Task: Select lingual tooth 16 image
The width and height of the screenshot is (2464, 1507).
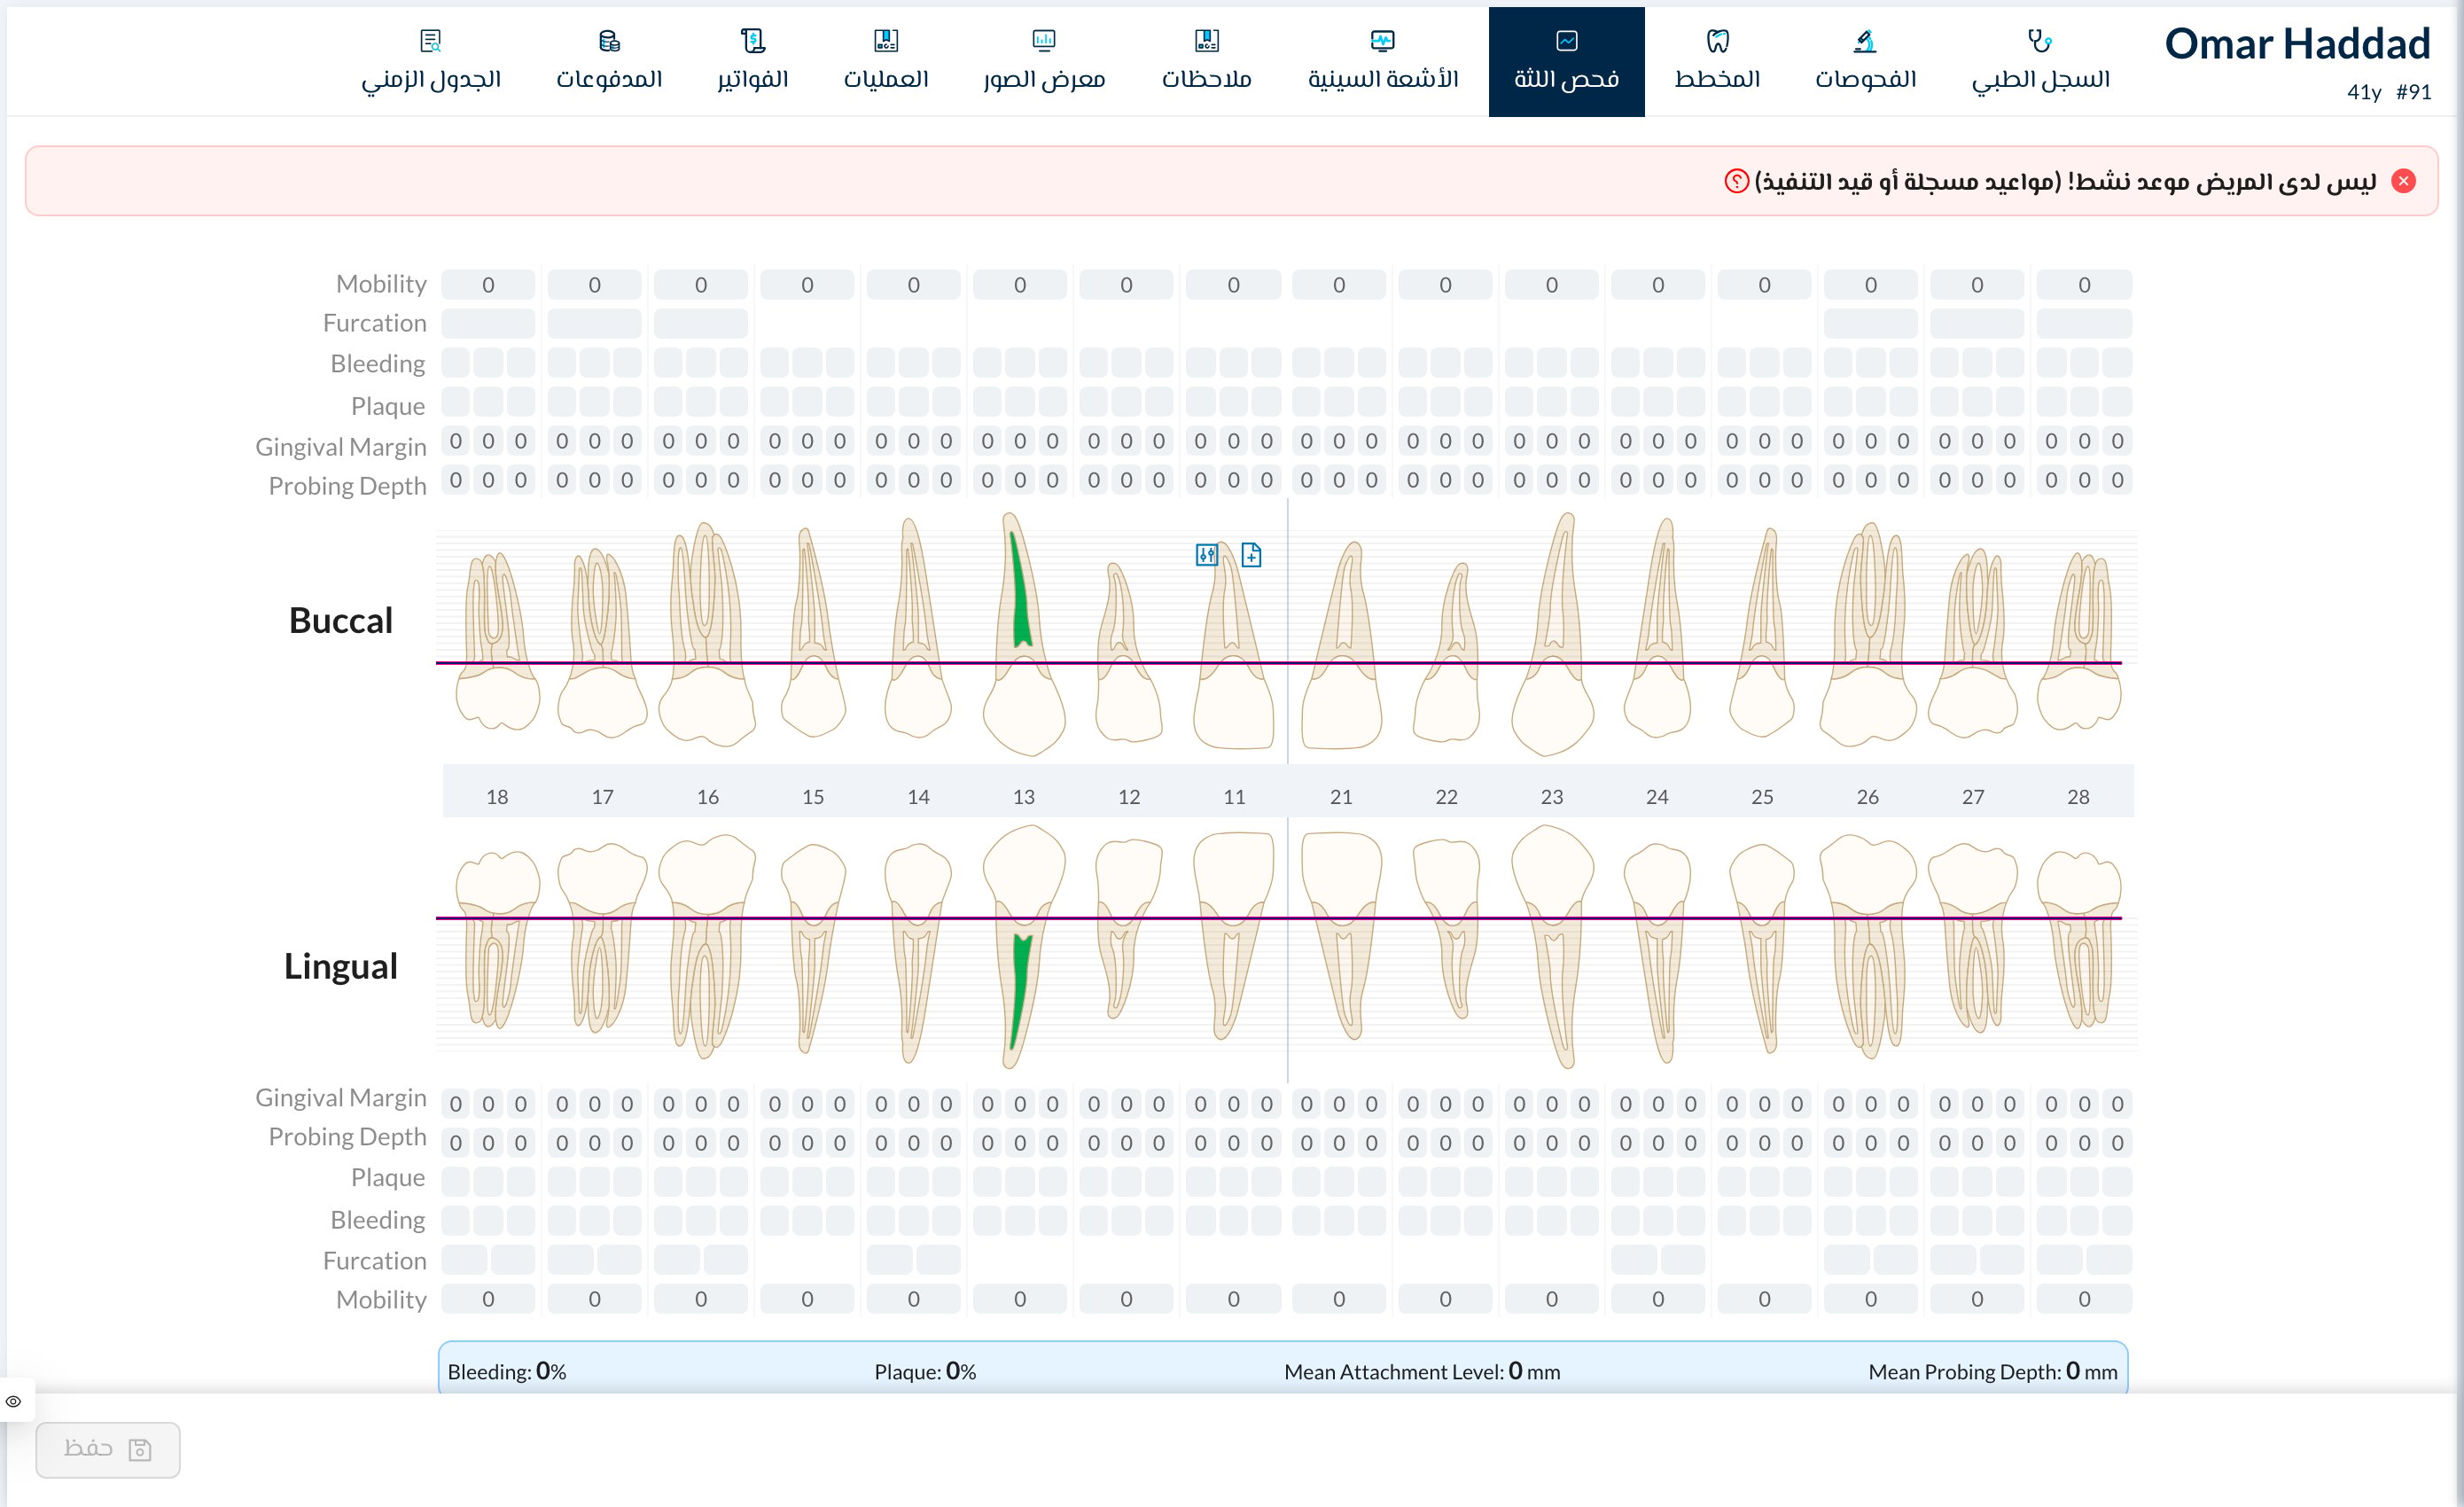Action: 707,946
